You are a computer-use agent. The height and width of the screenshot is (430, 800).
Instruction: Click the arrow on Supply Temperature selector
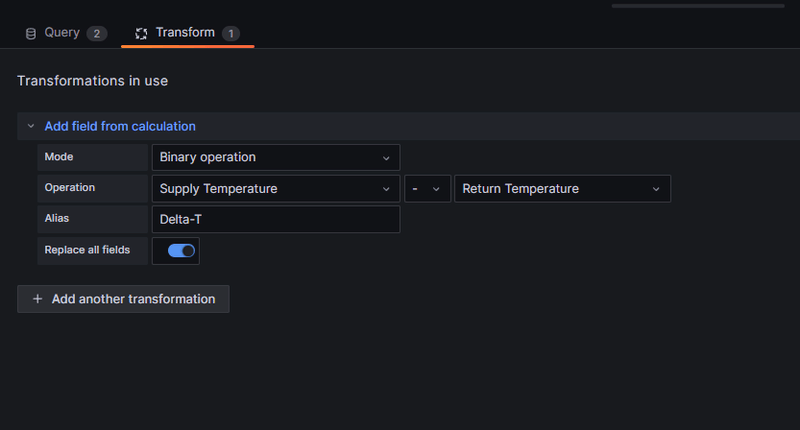coord(386,189)
